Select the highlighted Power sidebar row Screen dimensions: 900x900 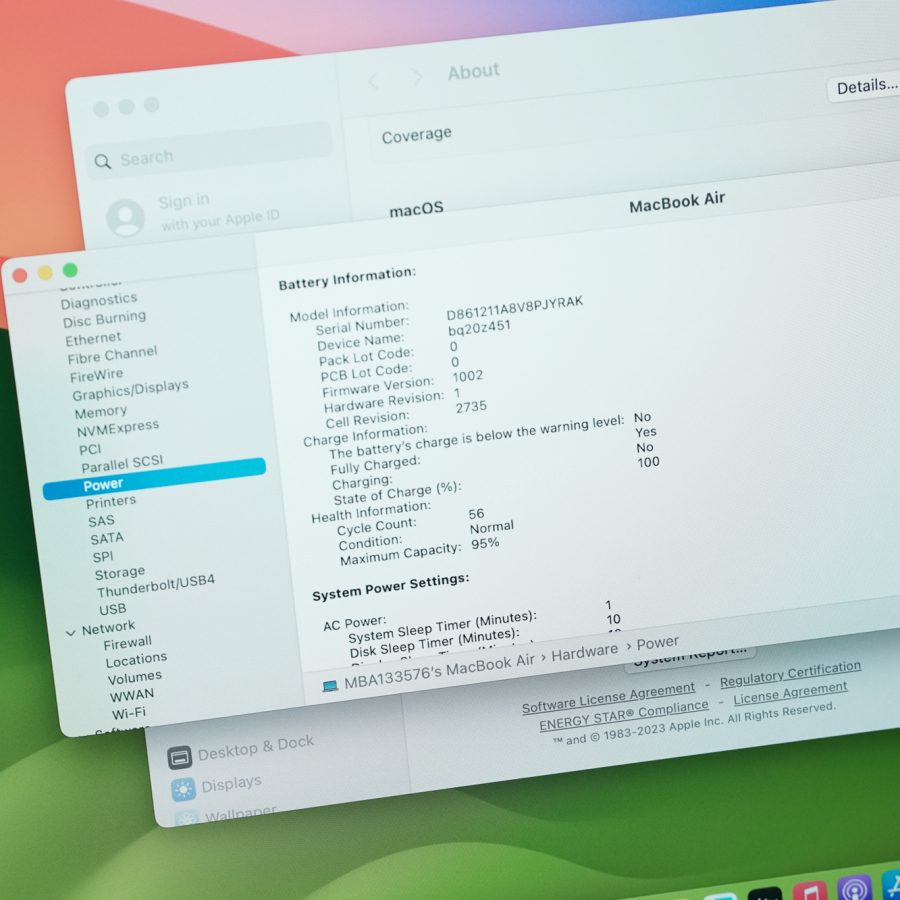pyautogui.click(x=154, y=479)
